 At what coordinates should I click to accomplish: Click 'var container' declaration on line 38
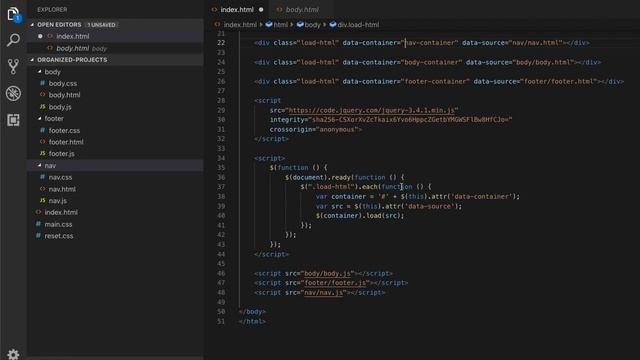coord(341,197)
